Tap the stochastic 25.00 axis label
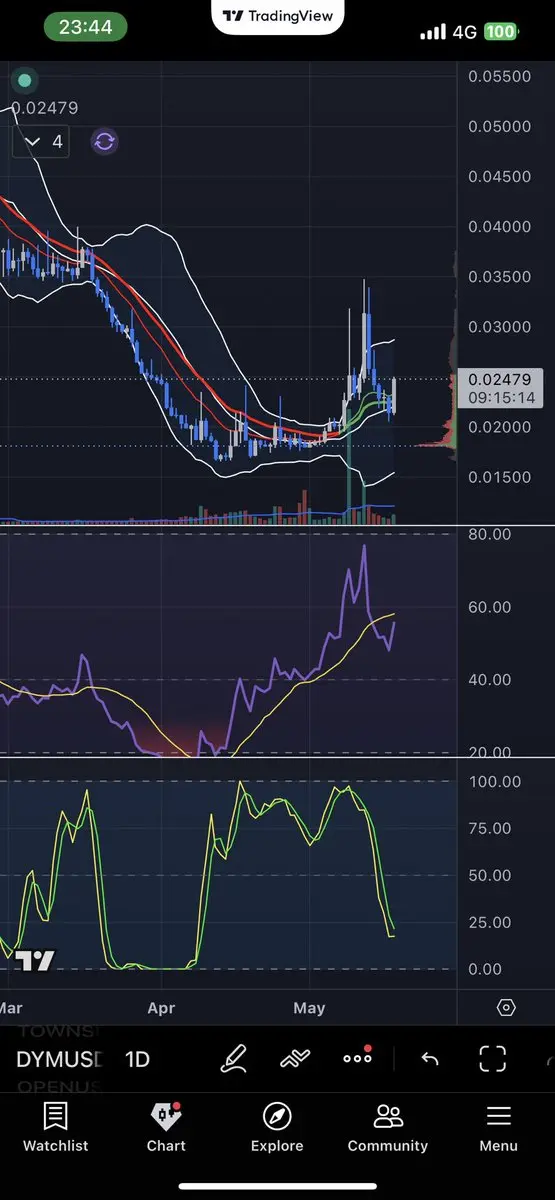Screen dimensions: 555x1200 tap(490, 922)
